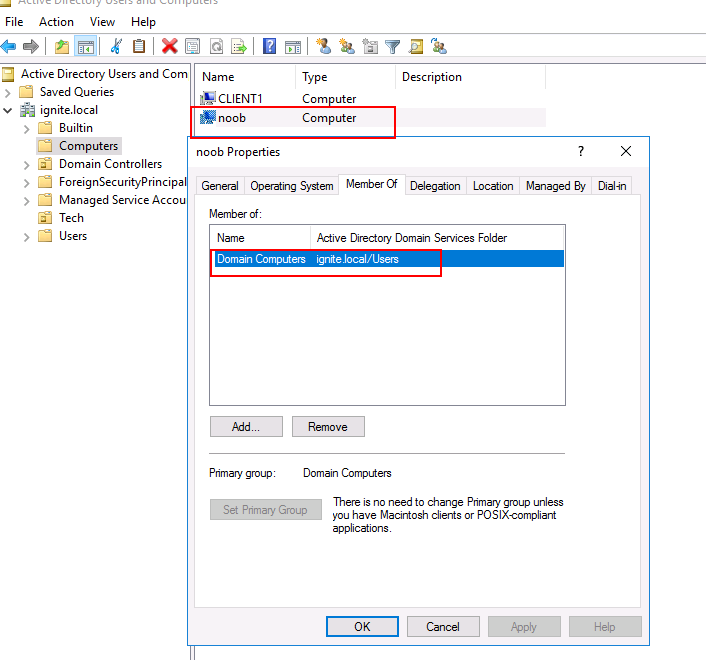Sort by the Type column header
This screenshot has width=706, height=660.
tap(345, 77)
